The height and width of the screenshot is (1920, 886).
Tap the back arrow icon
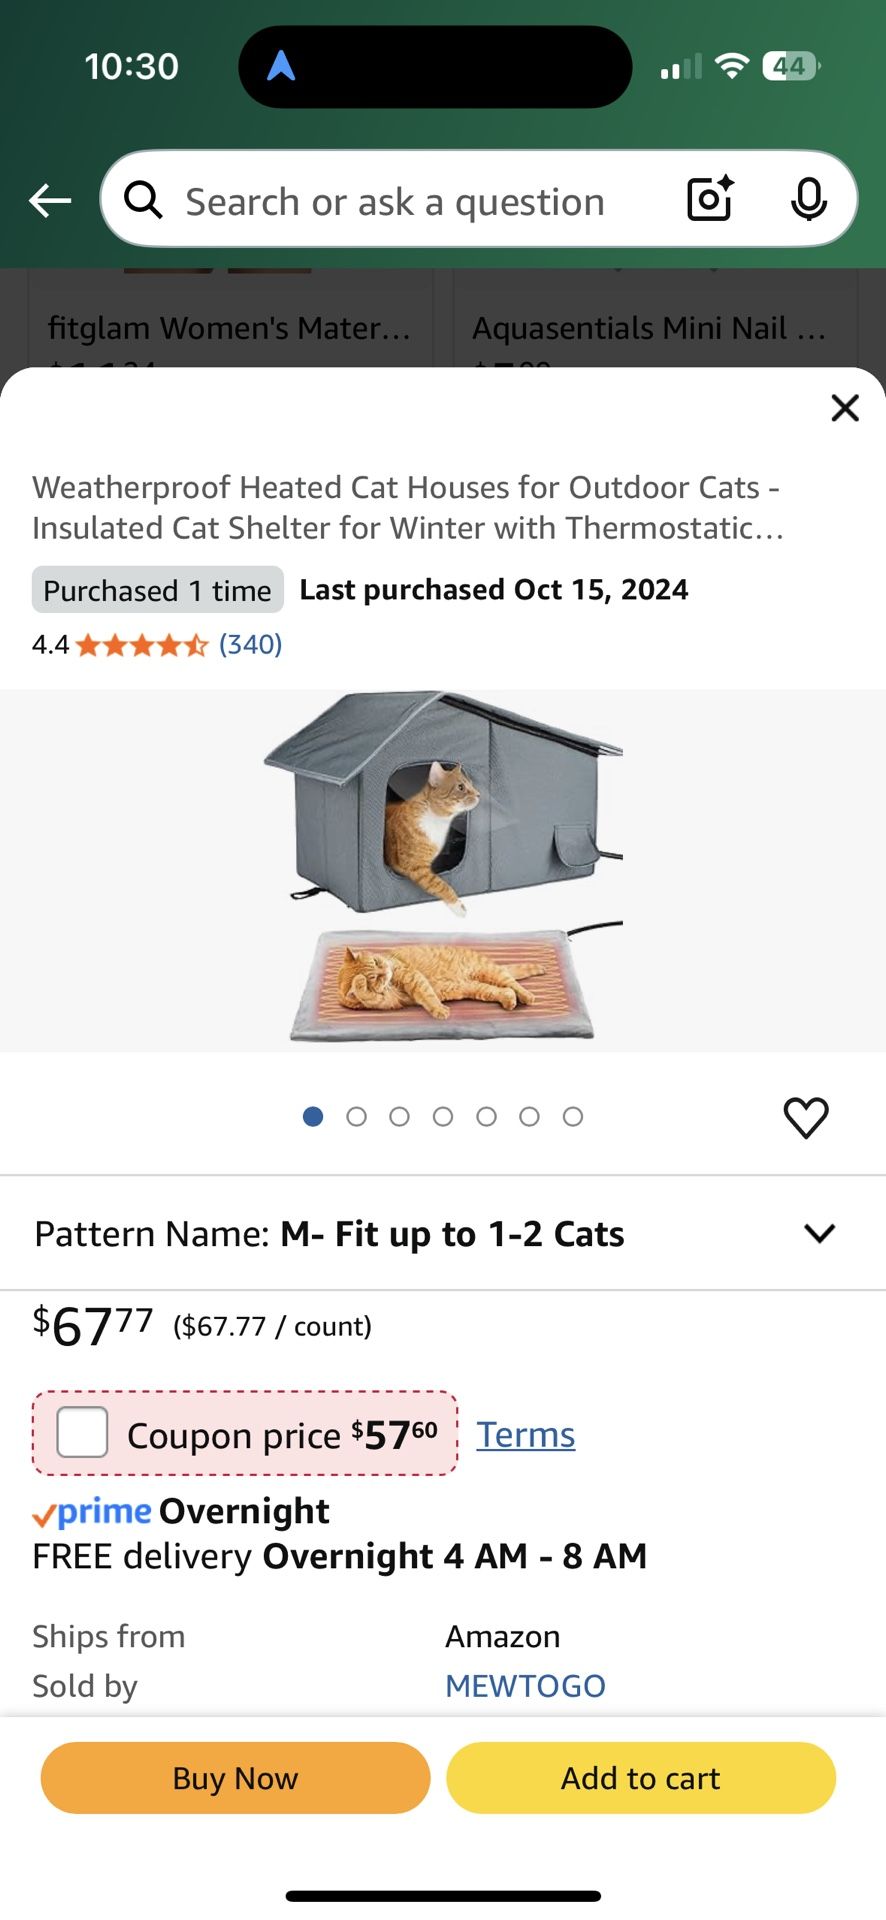point(50,201)
